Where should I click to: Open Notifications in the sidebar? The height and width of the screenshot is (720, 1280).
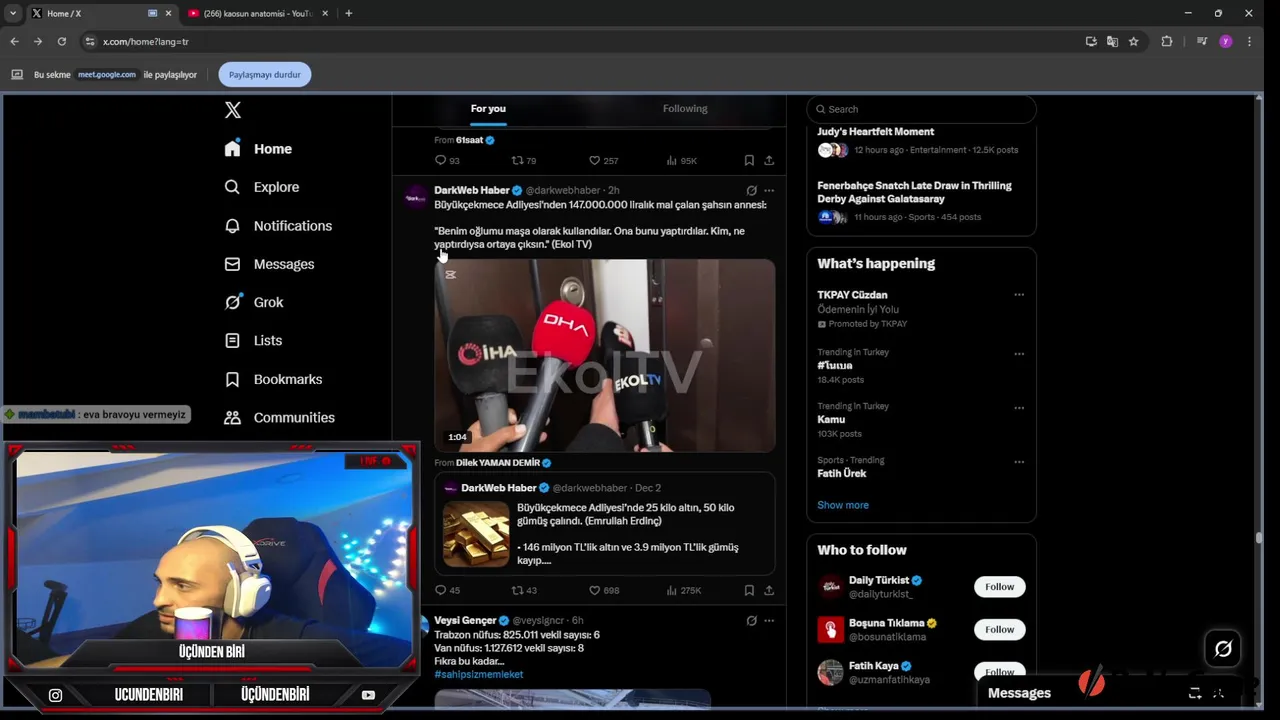coord(278,226)
